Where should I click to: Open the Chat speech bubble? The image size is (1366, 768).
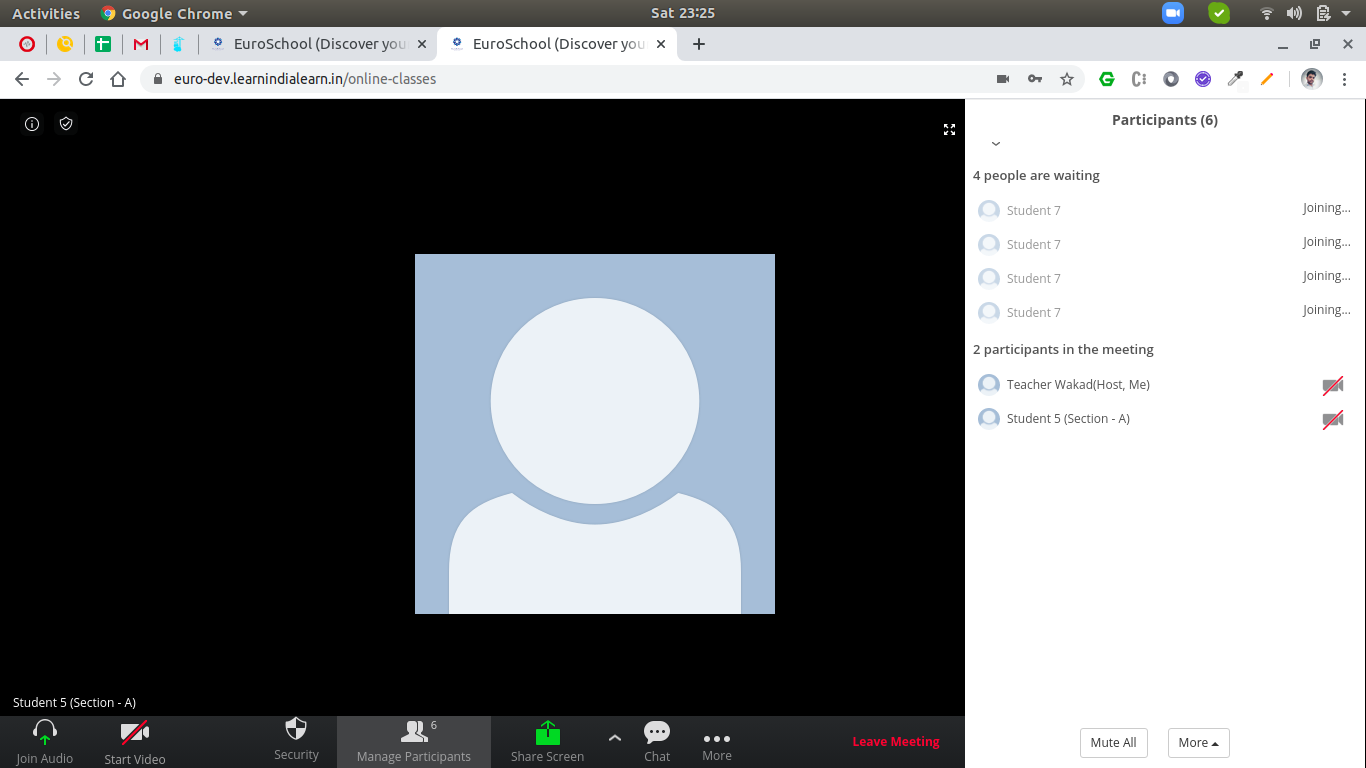[657, 732]
